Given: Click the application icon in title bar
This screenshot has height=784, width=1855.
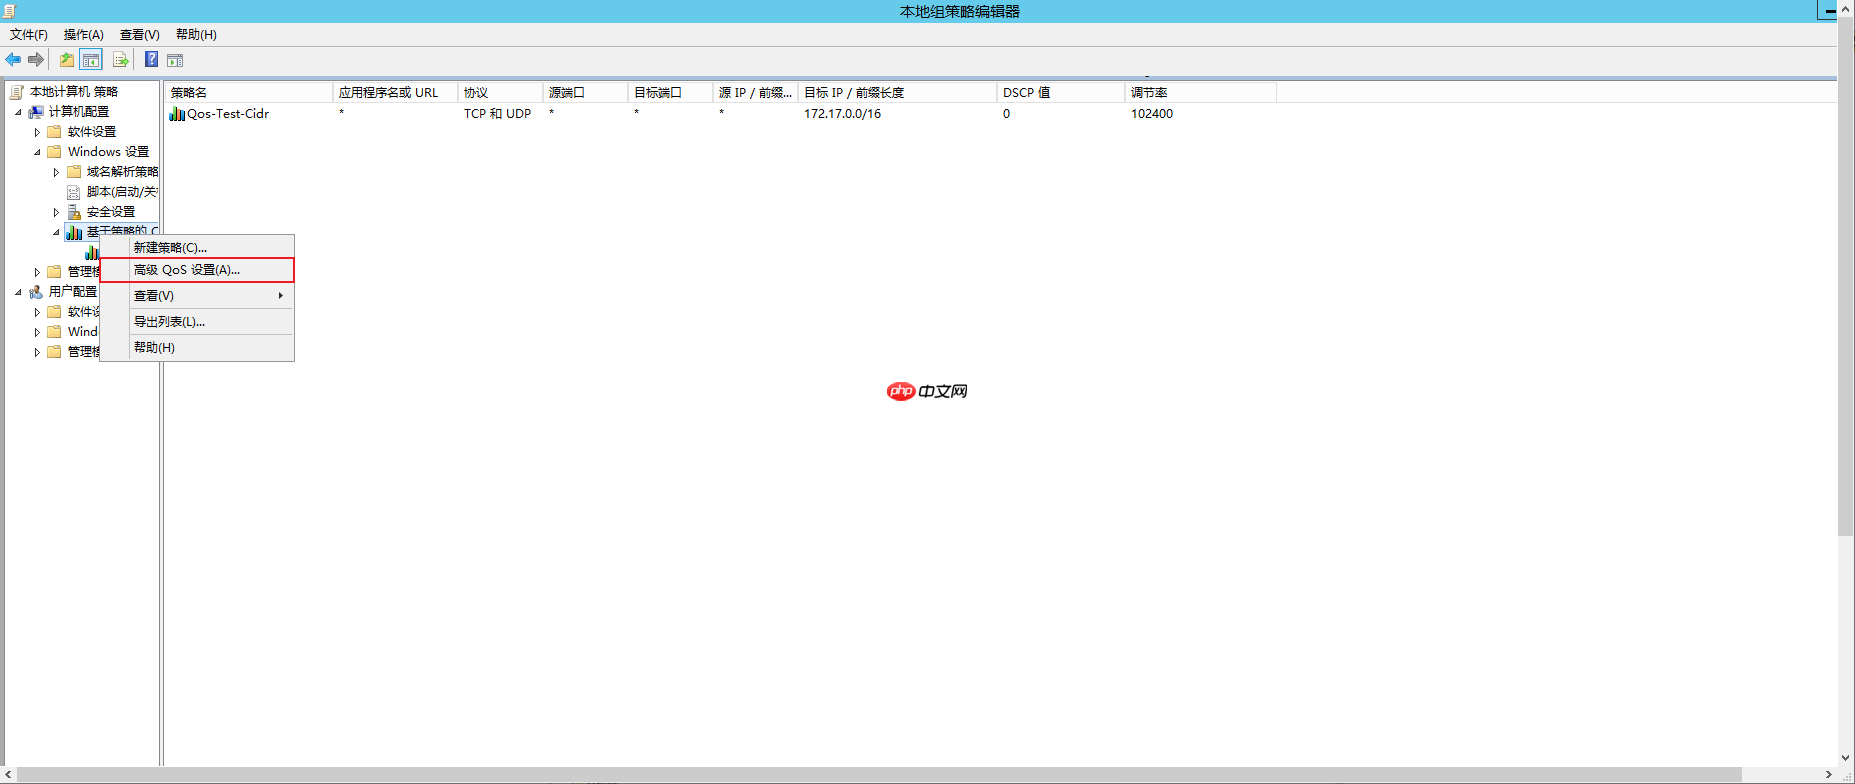Looking at the screenshot, I should point(9,11).
